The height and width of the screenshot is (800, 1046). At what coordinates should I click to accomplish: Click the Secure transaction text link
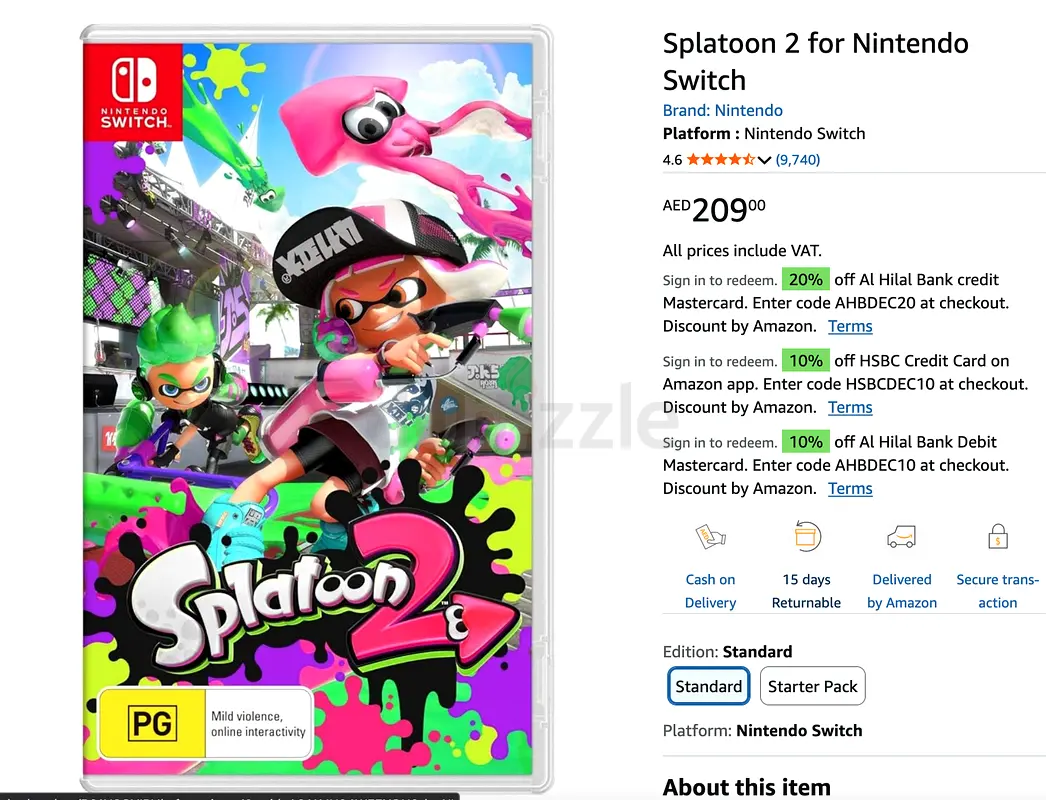click(997, 591)
